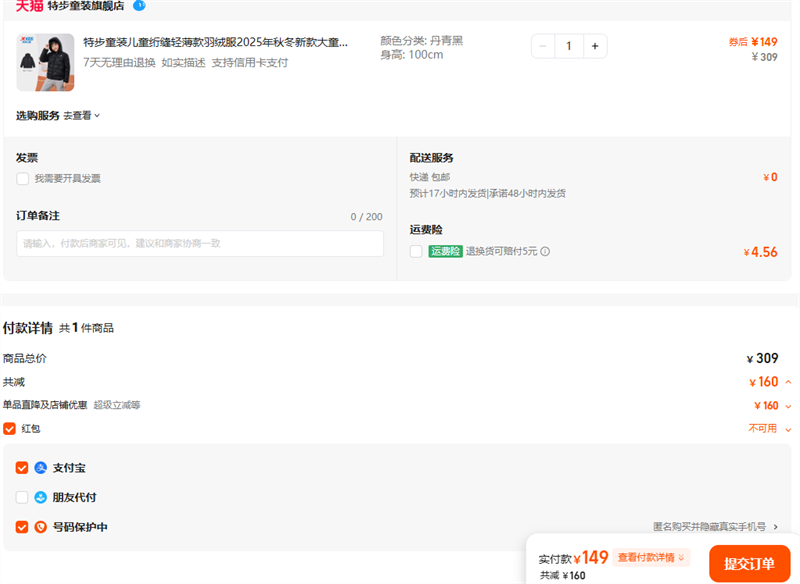Expand 选购服务 via 去查看 dropdown
The width and height of the screenshot is (800, 584).
82,116
